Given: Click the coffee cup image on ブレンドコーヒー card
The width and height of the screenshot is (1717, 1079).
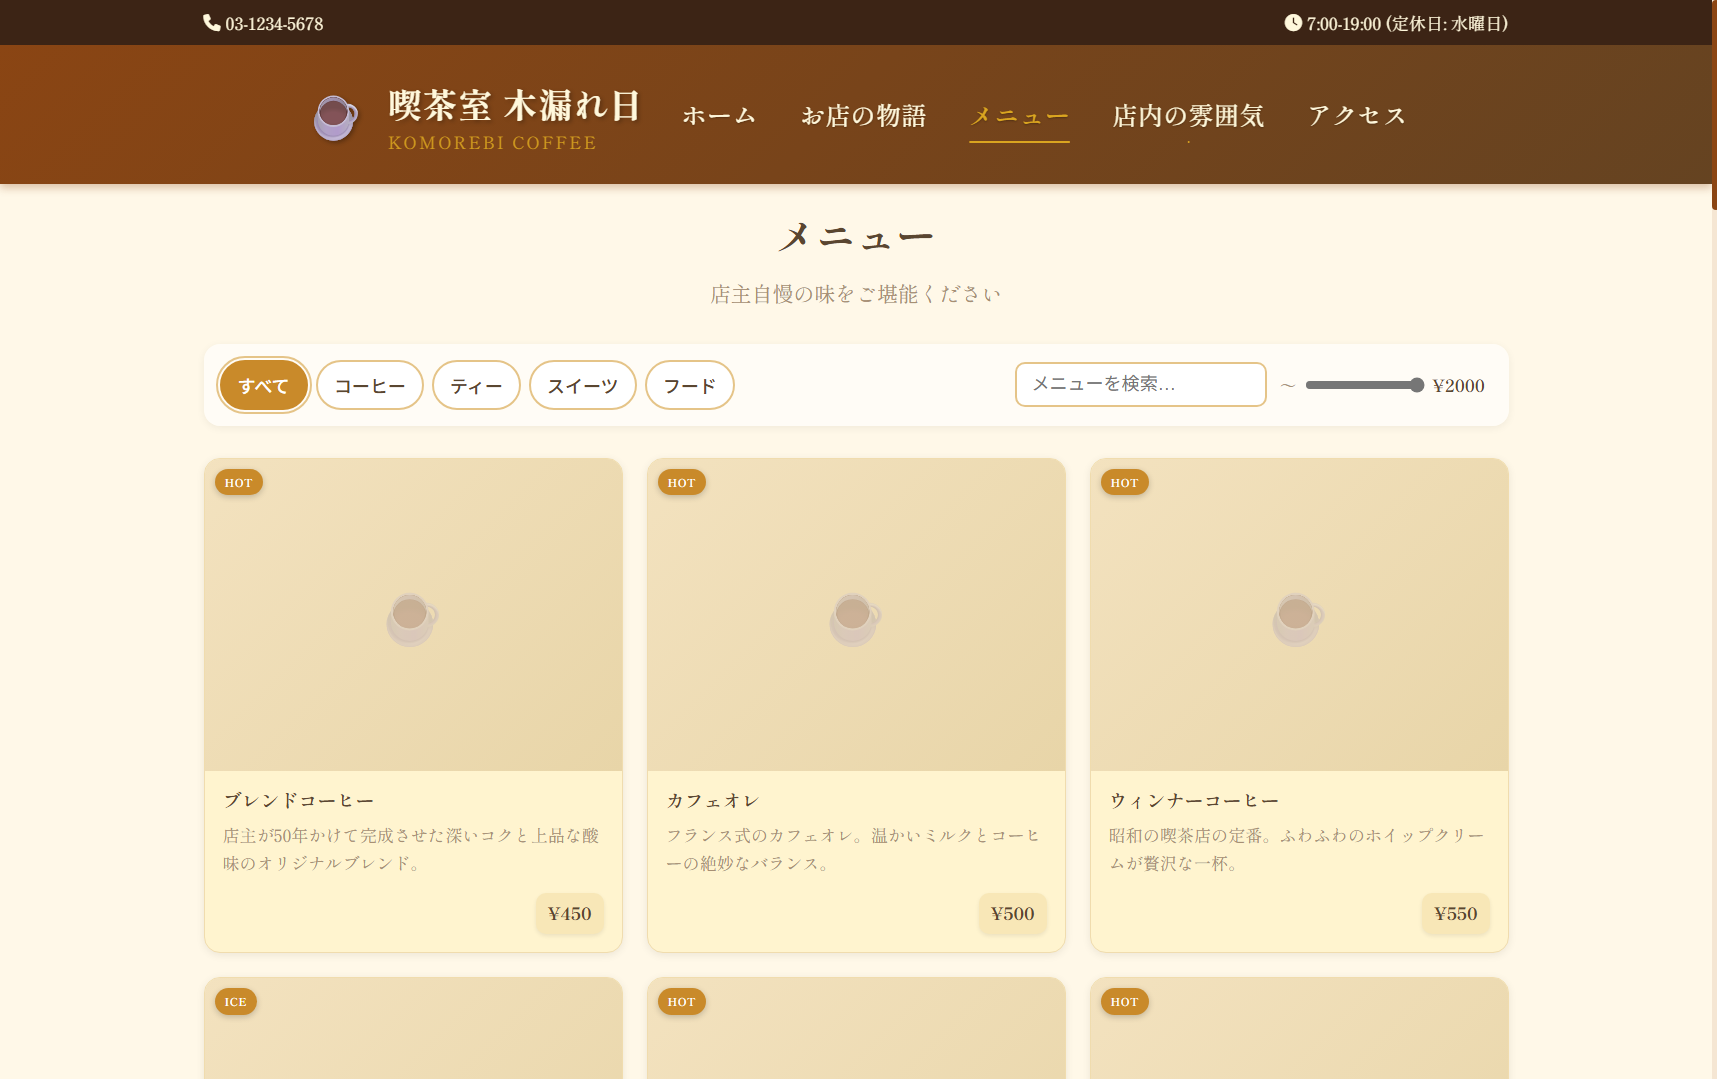Looking at the screenshot, I should tap(412, 618).
